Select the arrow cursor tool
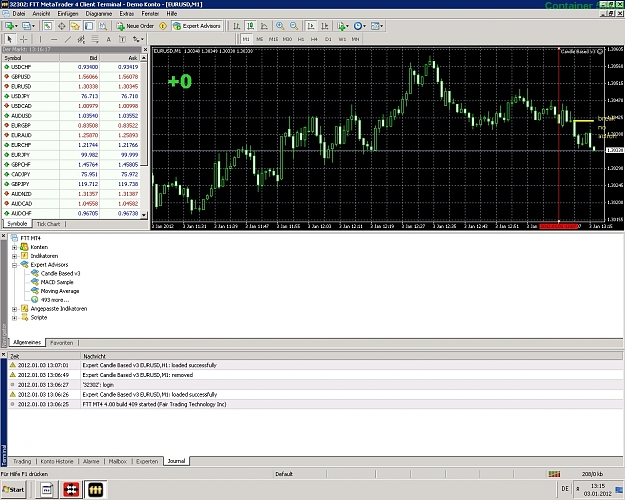The height and width of the screenshot is (500, 625). (x=10, y=39)
